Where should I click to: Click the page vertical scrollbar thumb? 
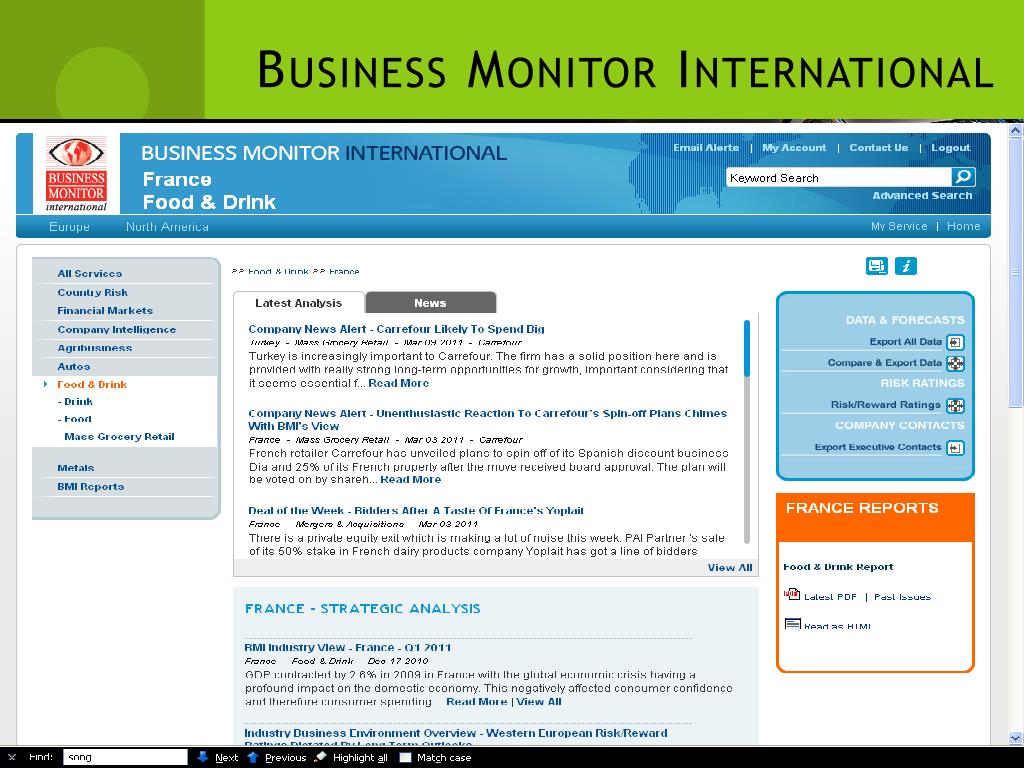pyautogui.click(x=1016, y=272)
